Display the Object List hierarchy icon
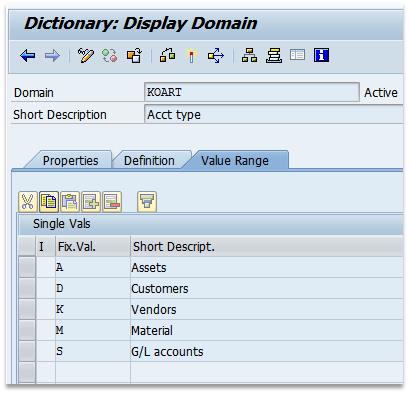 [x=249, y=55]
